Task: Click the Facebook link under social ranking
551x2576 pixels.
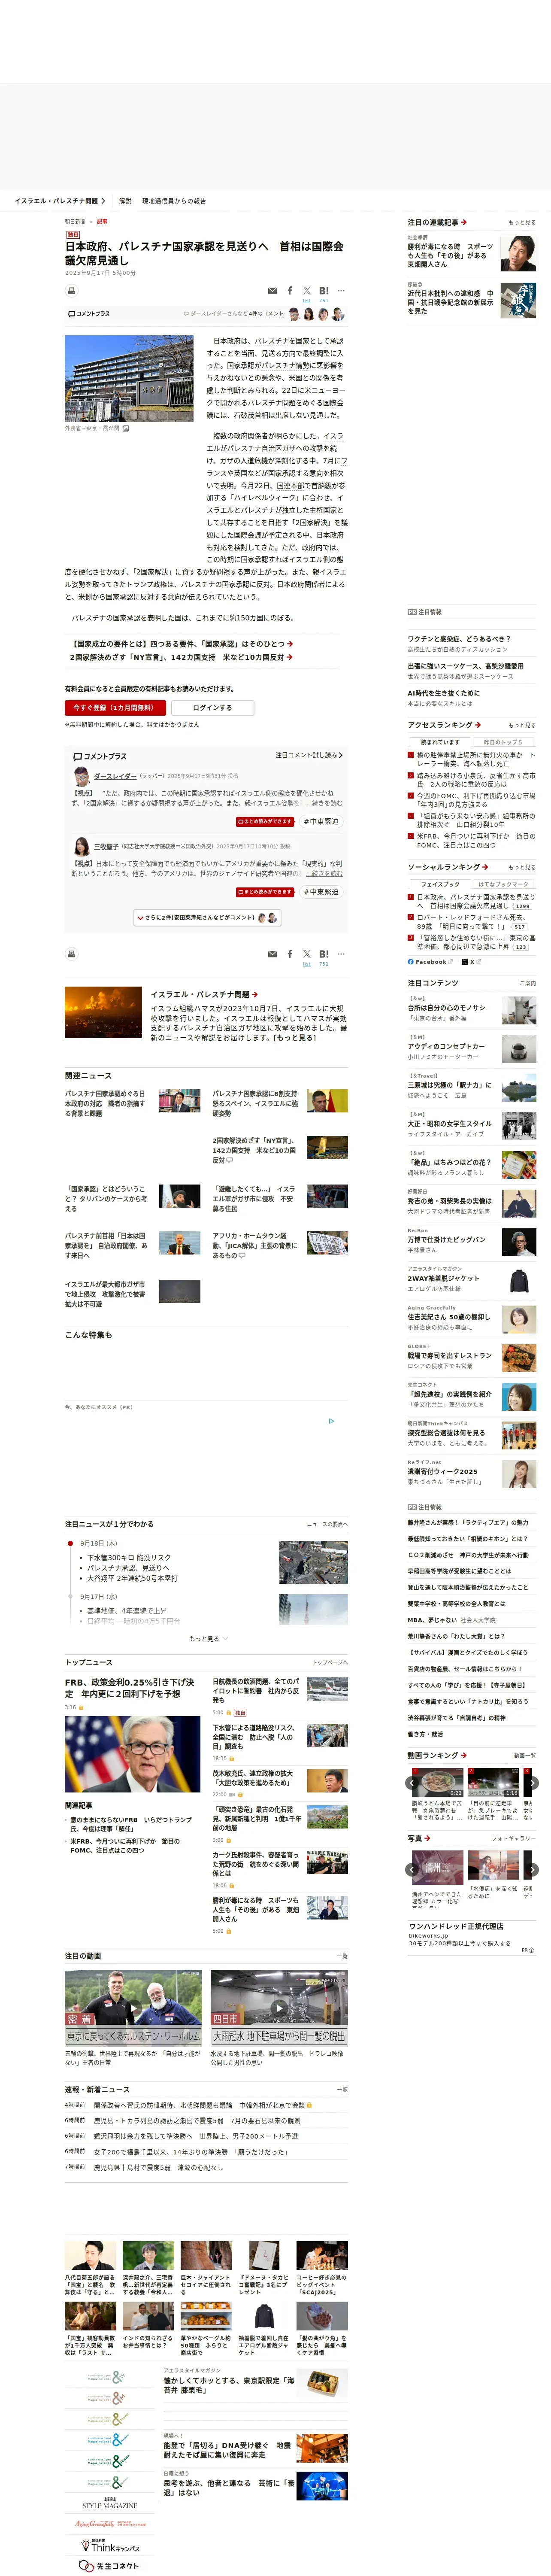Action: pos(430,962)
